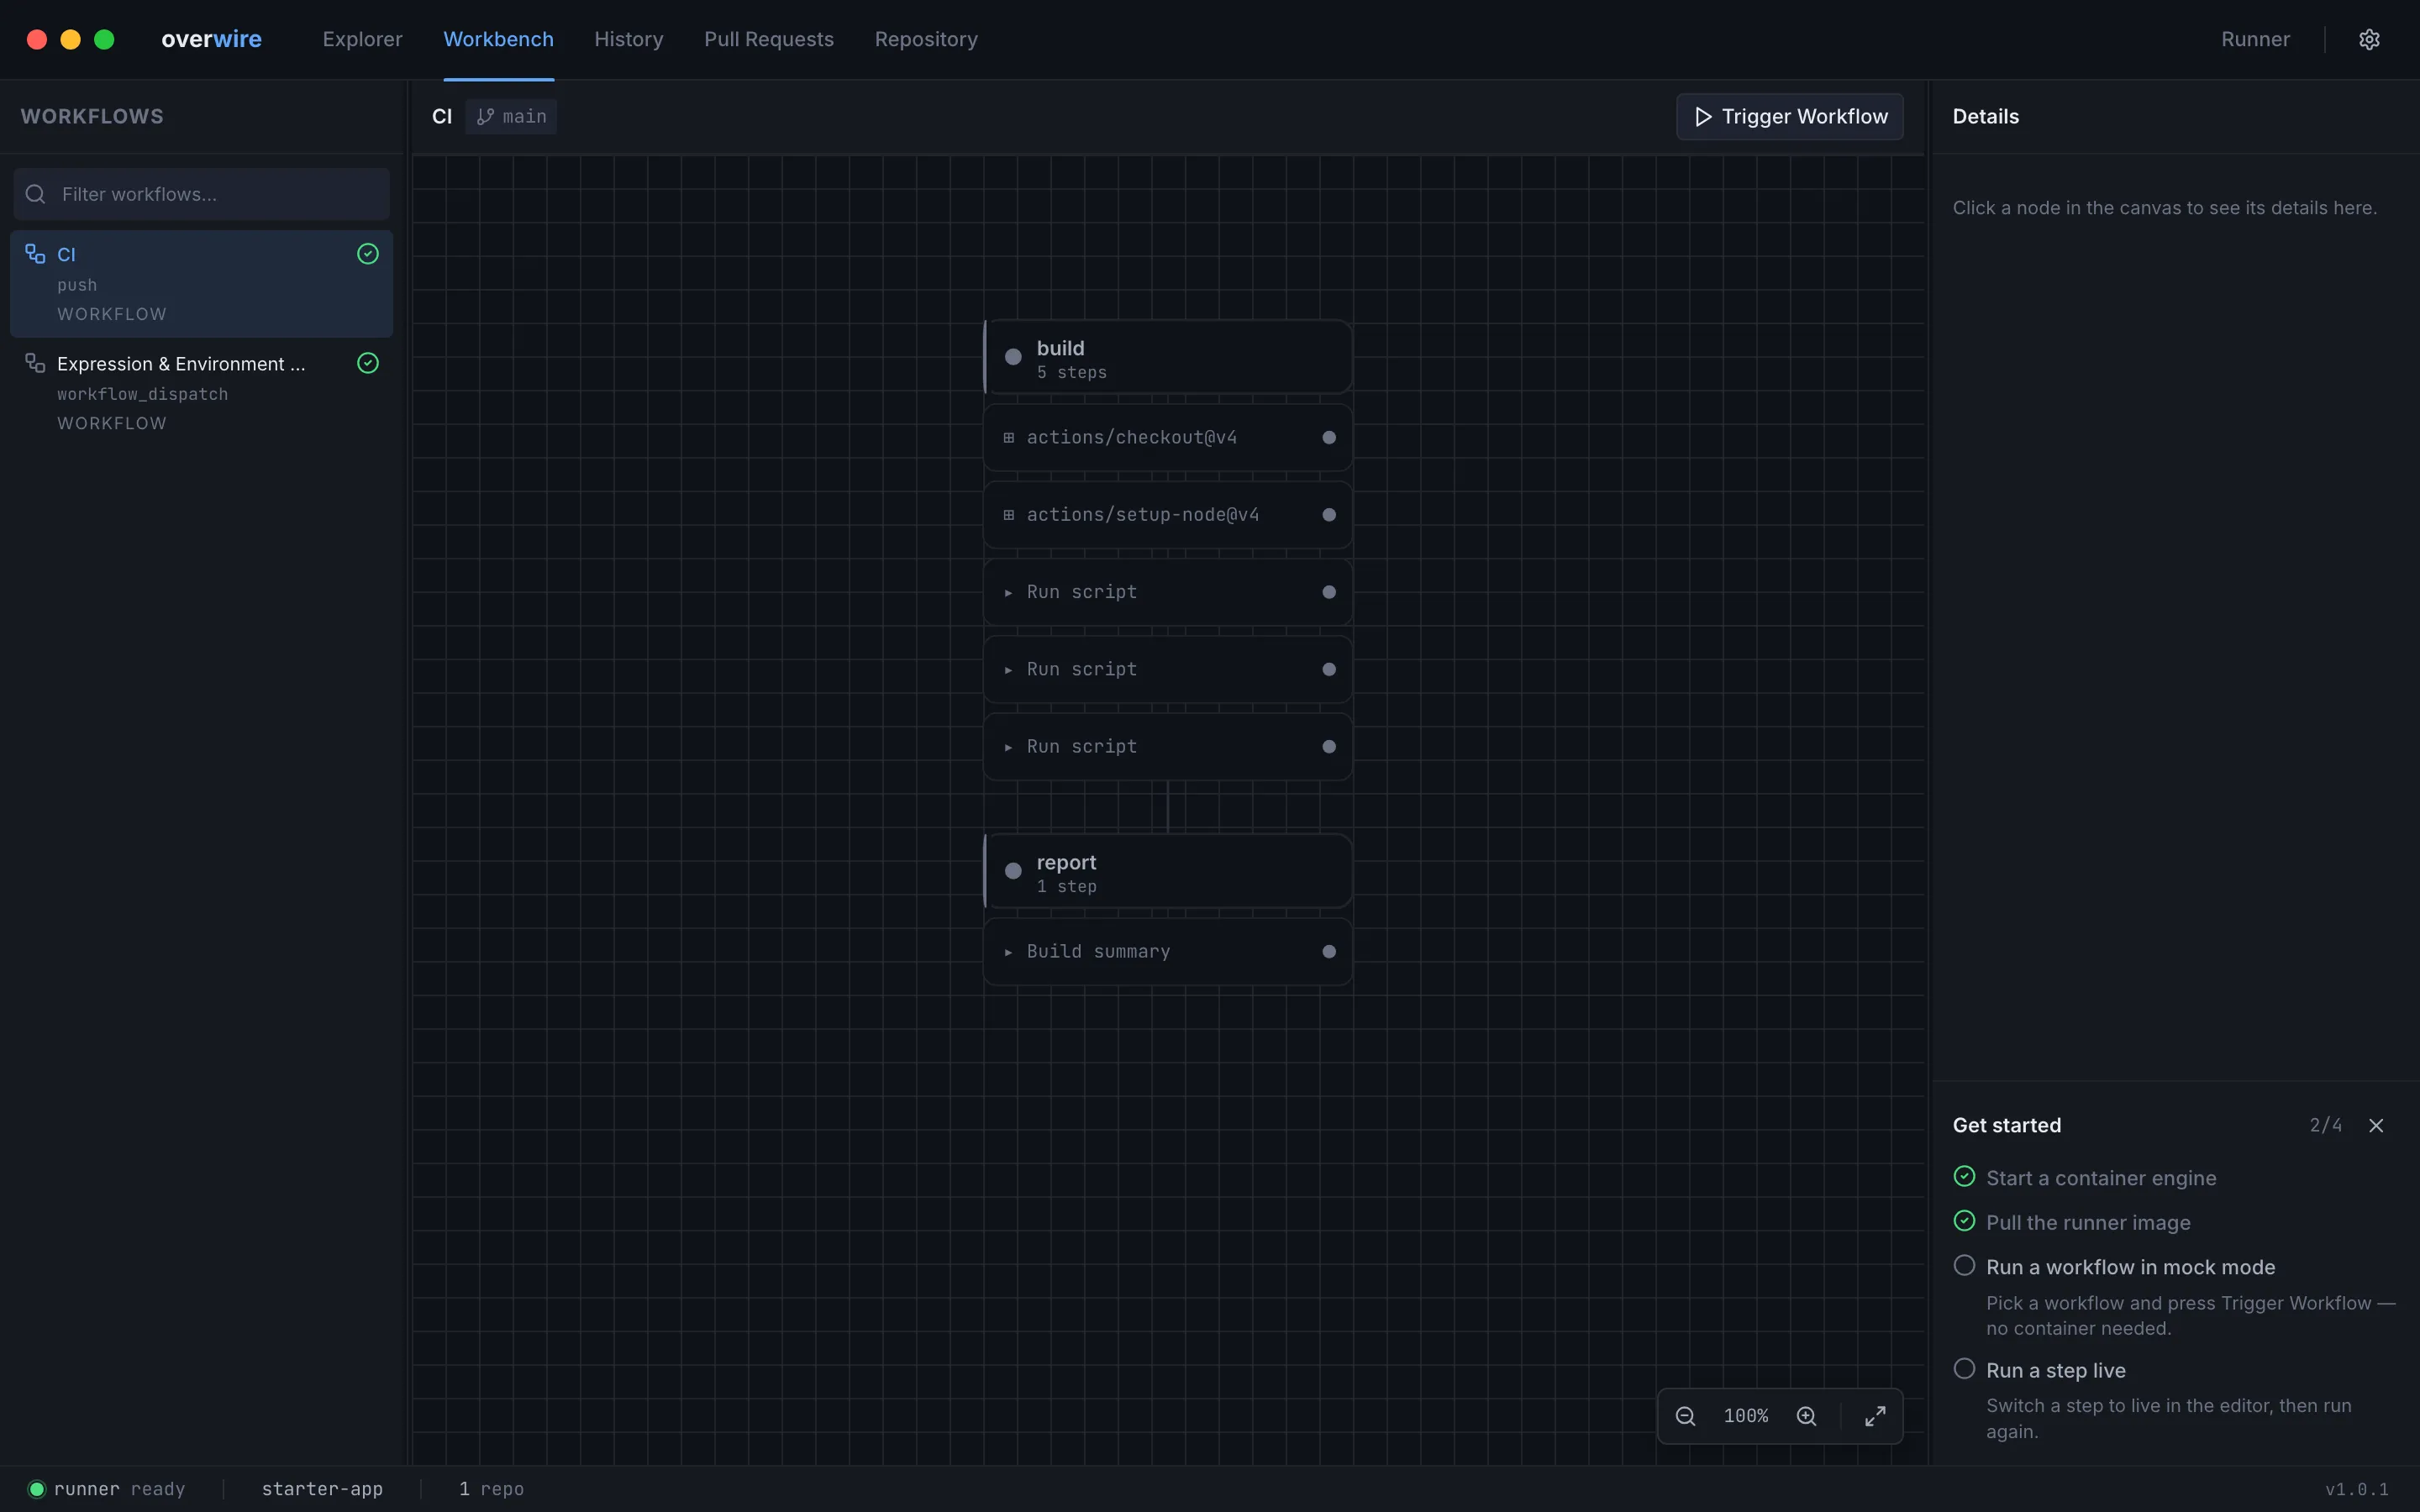2420x1512 pixels.
Task: Click Run a workflow in mock mode item
Action: 2130,1267
